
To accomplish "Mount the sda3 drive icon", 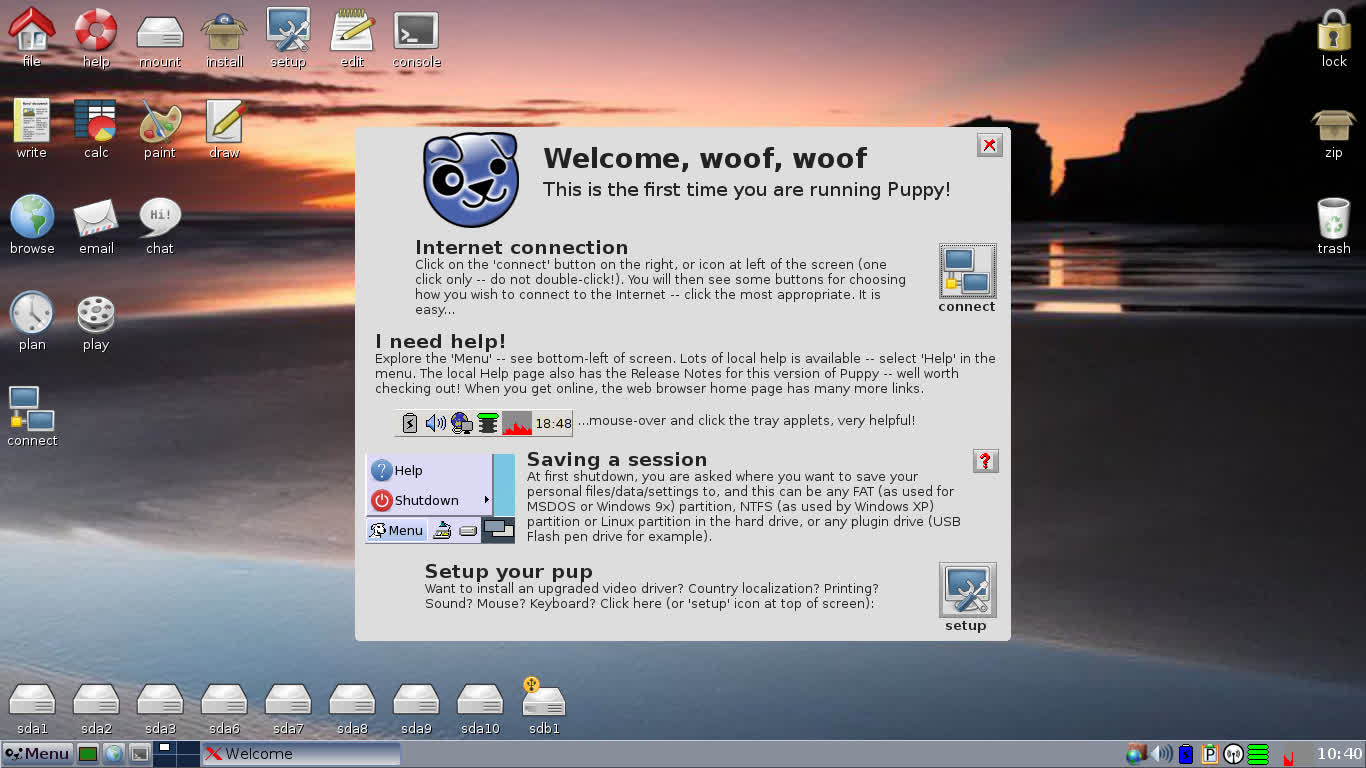I will tap(160, 699).
